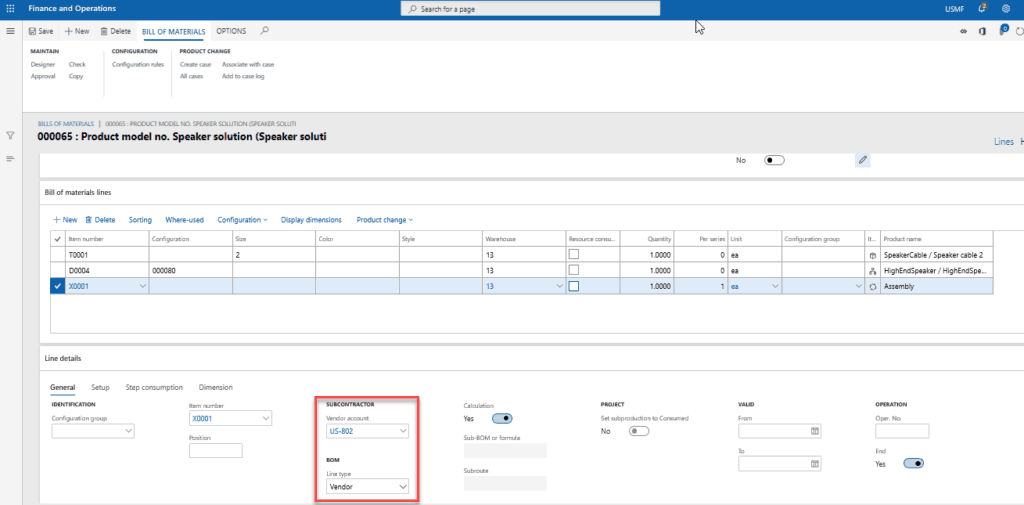Click Display dimensions button
The height and width of the screenshot is (505, 1024).
[312, 220]
